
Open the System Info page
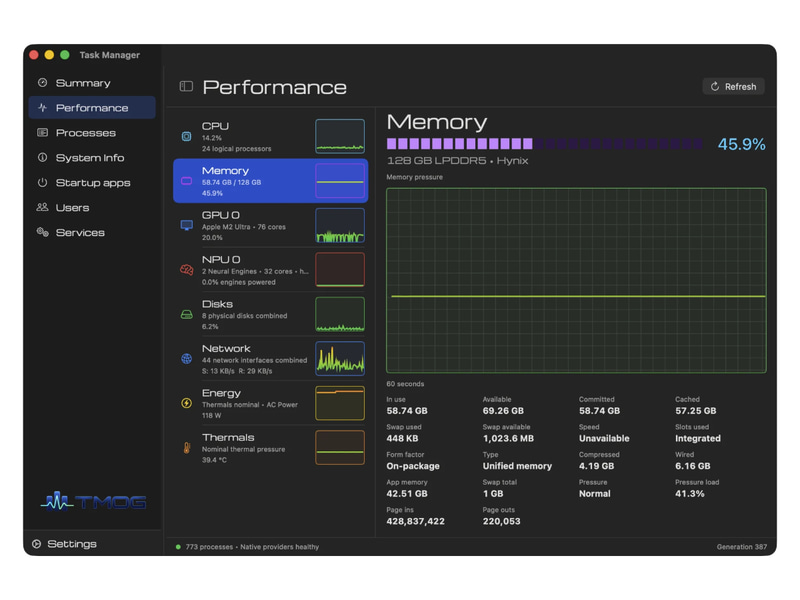[92, 158]
